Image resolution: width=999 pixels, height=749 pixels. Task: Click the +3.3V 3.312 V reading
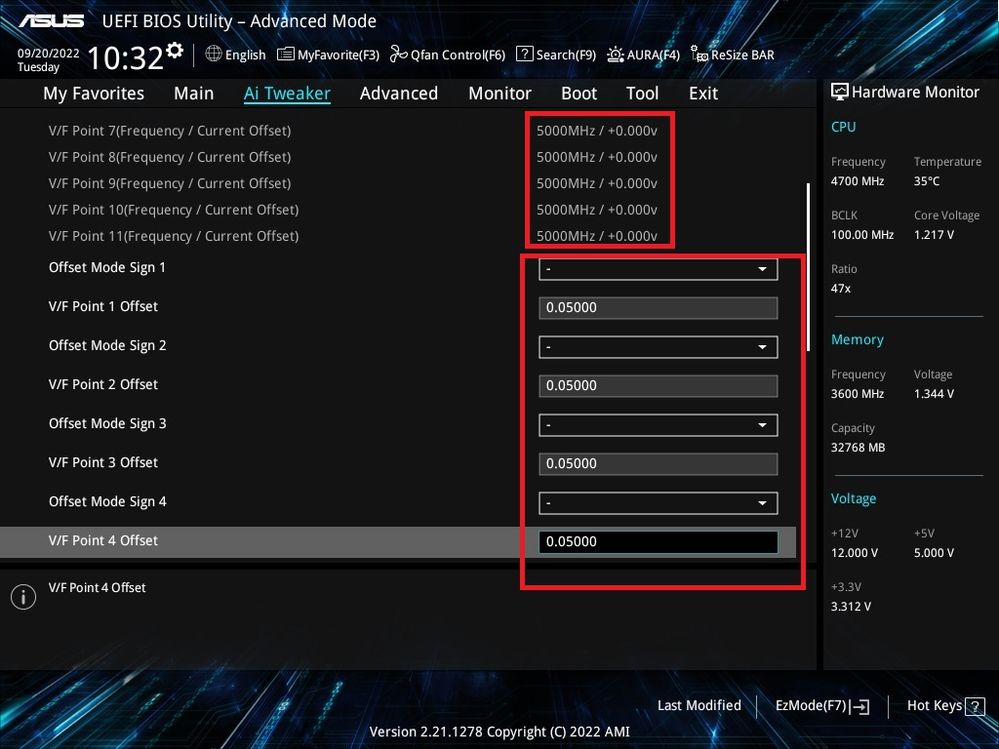click(x=851, y=607)
